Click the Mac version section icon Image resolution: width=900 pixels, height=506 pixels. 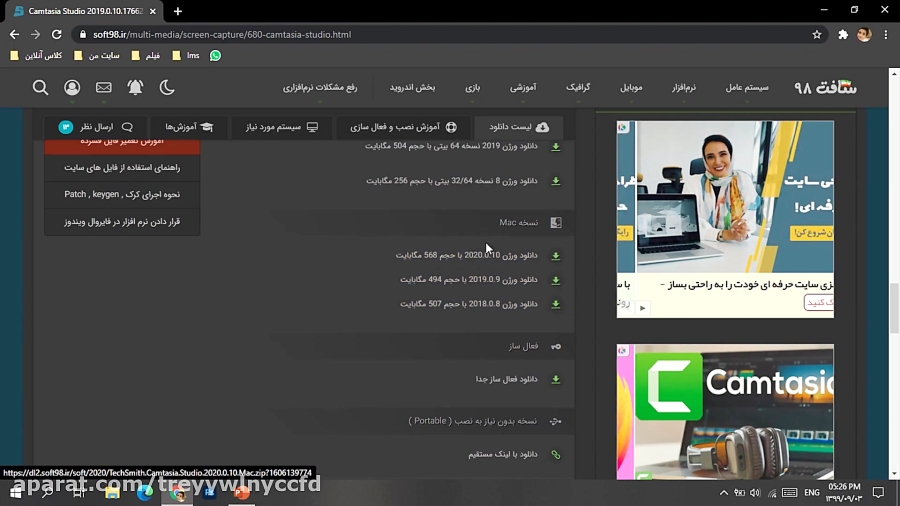tap(556, 223)
